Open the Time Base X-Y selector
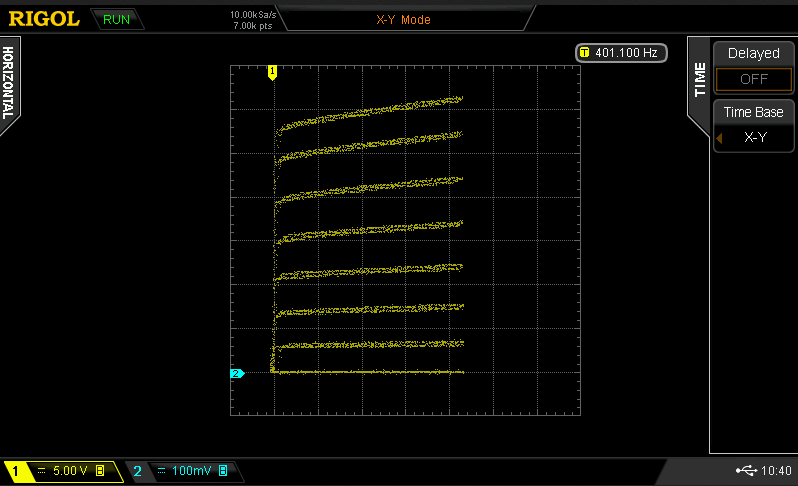The height and width of the screenshot is (486, 798). pos(756,137)
